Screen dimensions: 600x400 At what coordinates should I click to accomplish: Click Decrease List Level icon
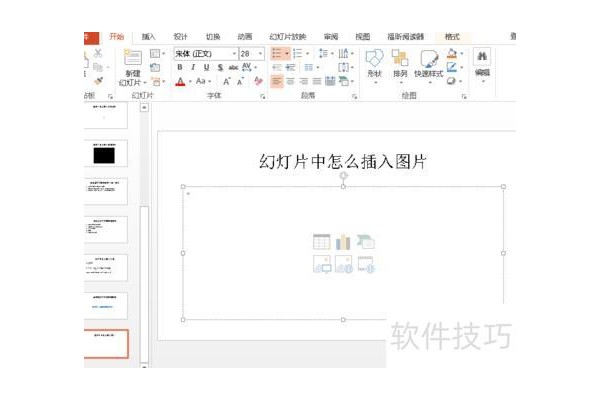pos(277,67)
